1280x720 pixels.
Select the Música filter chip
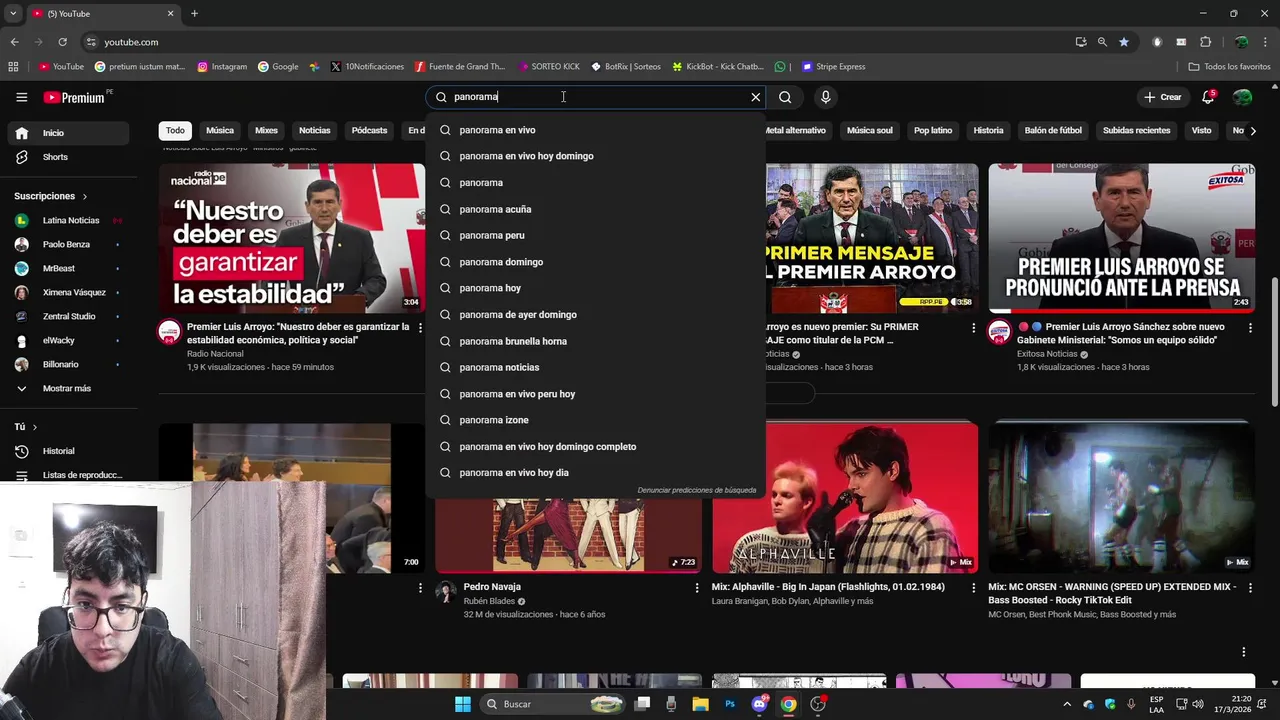pos(220,130)
